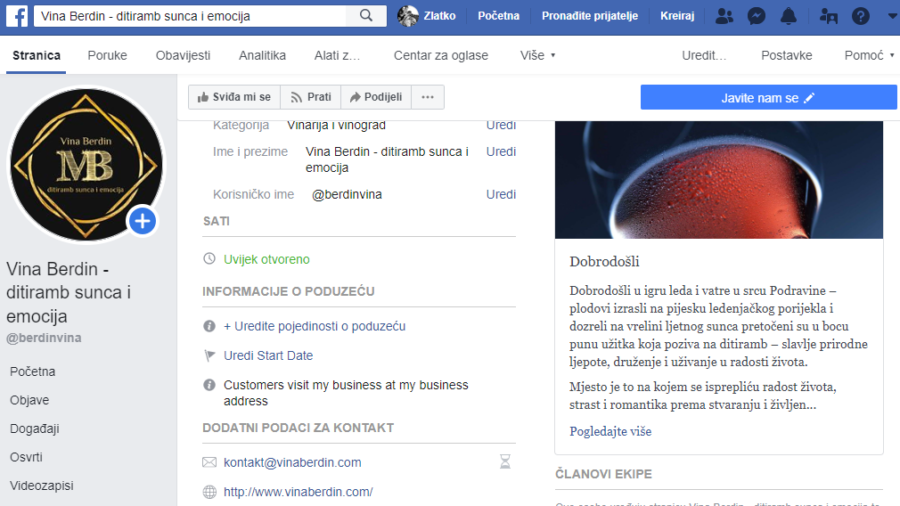900x506 pixels.
Task: Open the three-dots more actions button
Action: [x=428, y=97]
